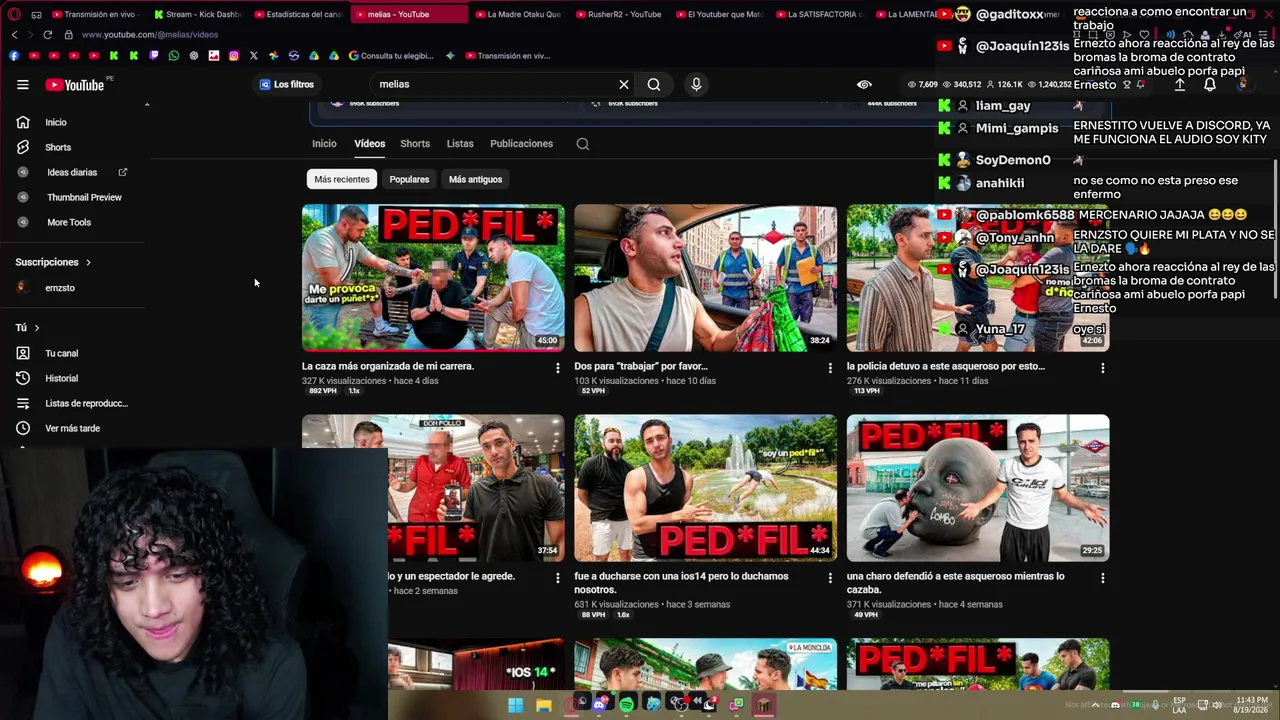The width and height of the screenshot is (1280, 720).
Task: Run search with the magnifier button
Action: (653, 85)
